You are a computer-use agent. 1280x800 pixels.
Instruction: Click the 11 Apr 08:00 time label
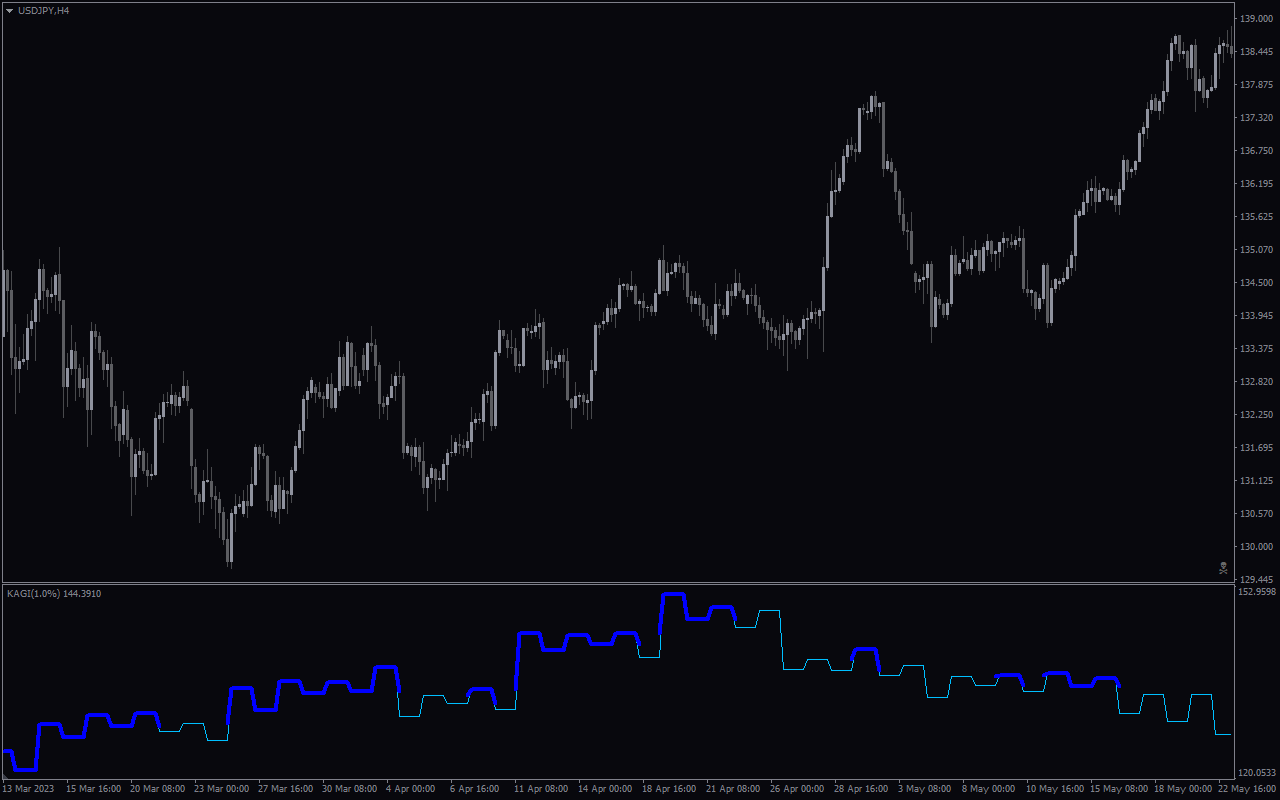click(x=542, y=789)
